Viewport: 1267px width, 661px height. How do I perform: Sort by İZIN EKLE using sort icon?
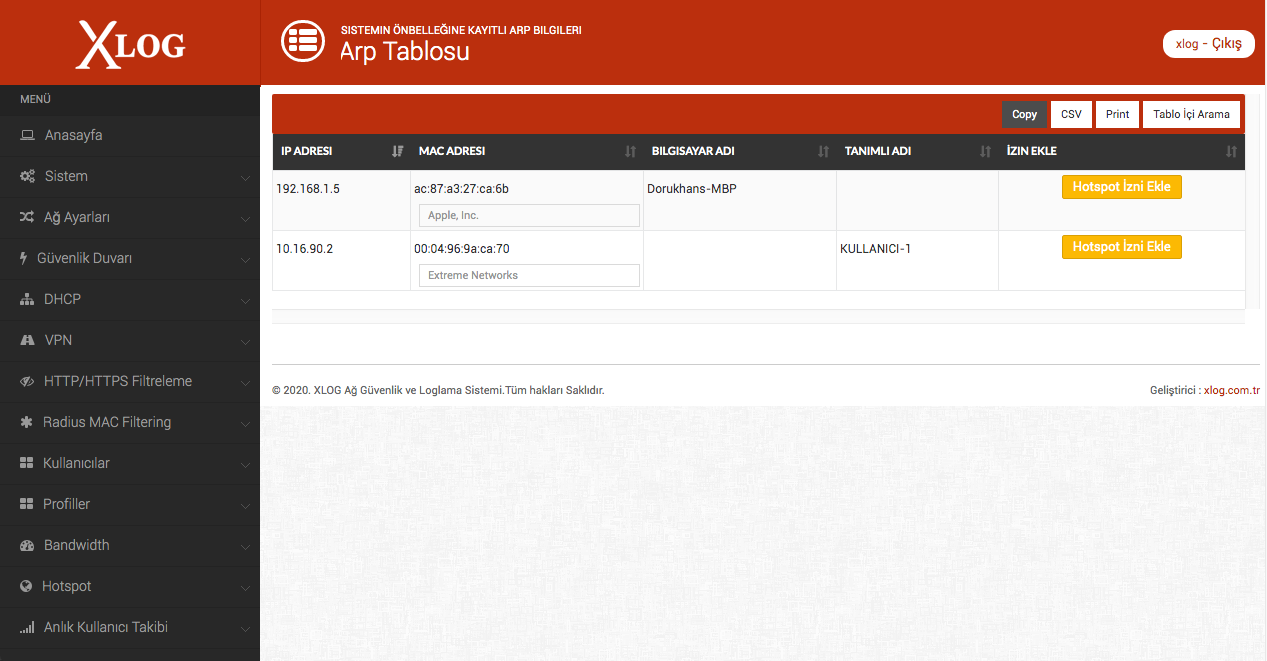1231,151
